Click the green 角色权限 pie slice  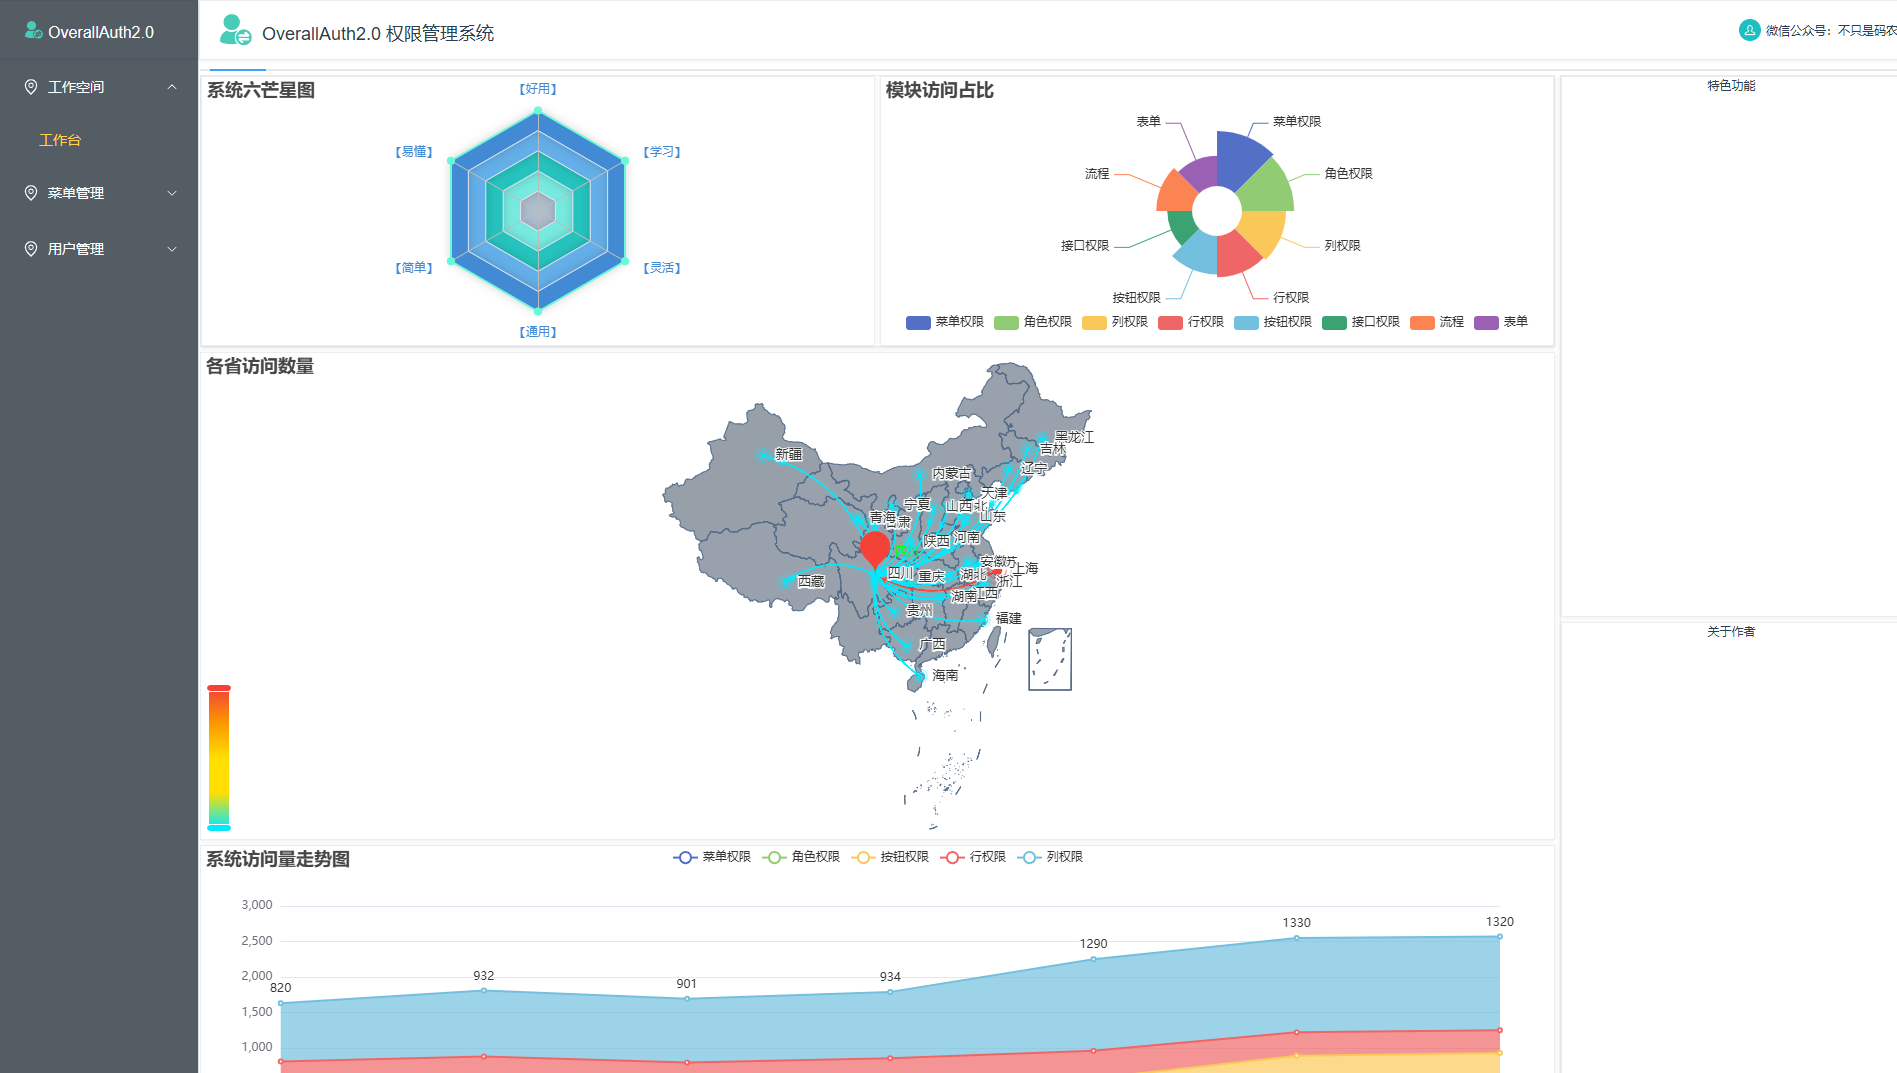[1267, 187]
